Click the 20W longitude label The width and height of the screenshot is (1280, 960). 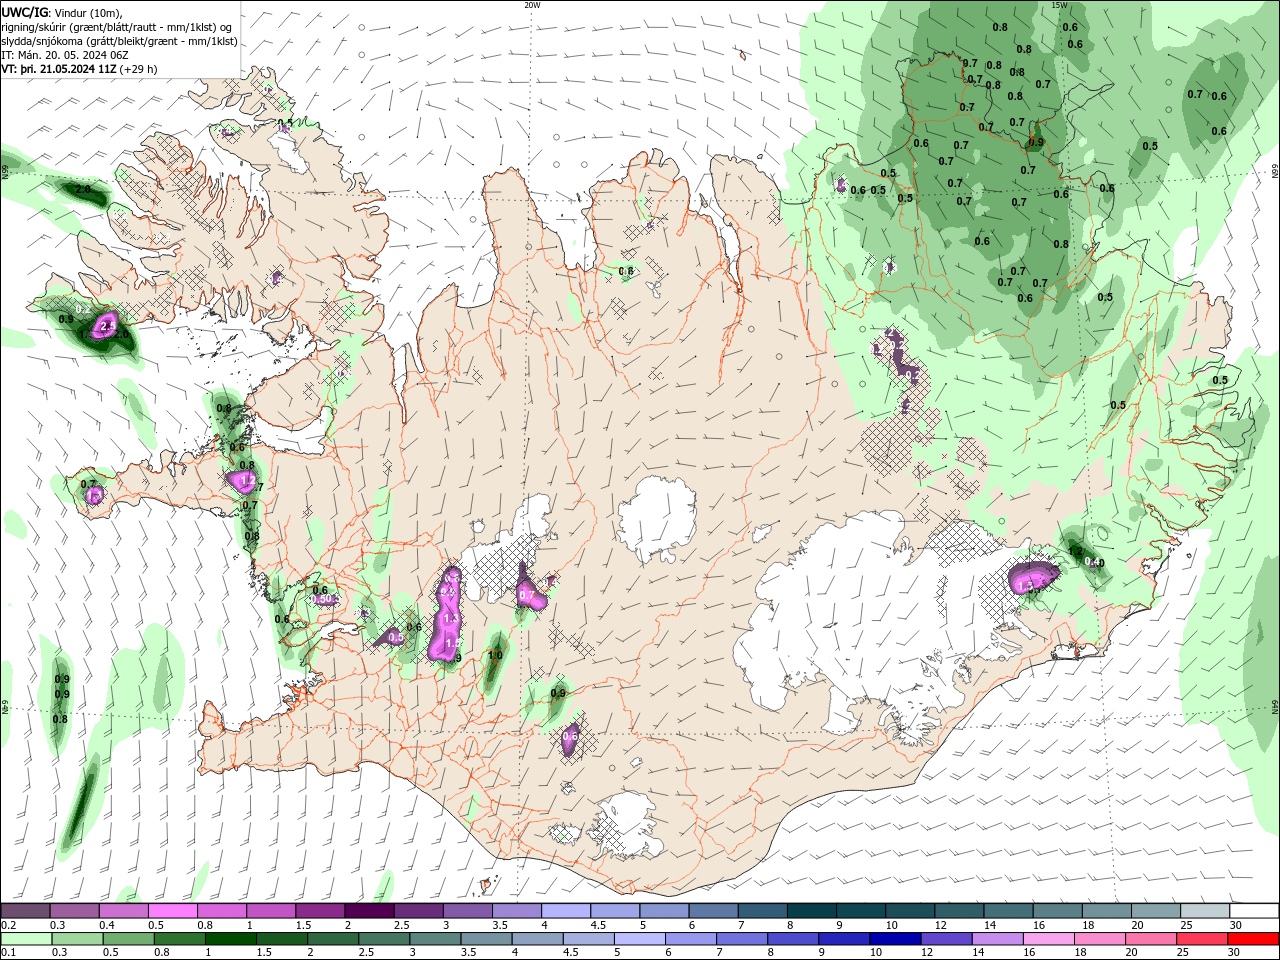[x=532, y=4]
